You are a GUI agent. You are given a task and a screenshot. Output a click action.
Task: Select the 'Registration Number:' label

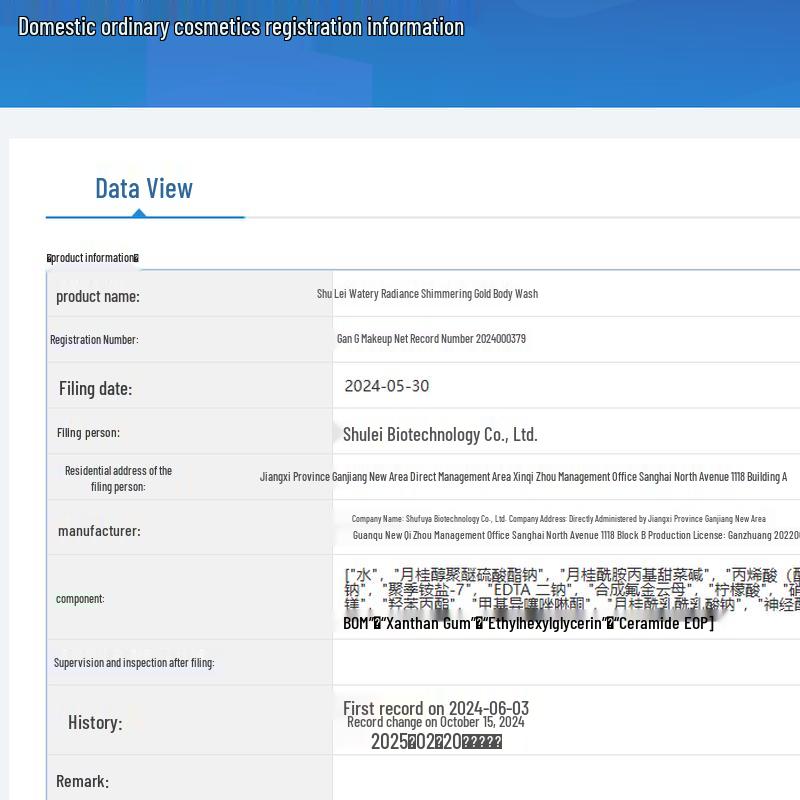pos(94,340)
